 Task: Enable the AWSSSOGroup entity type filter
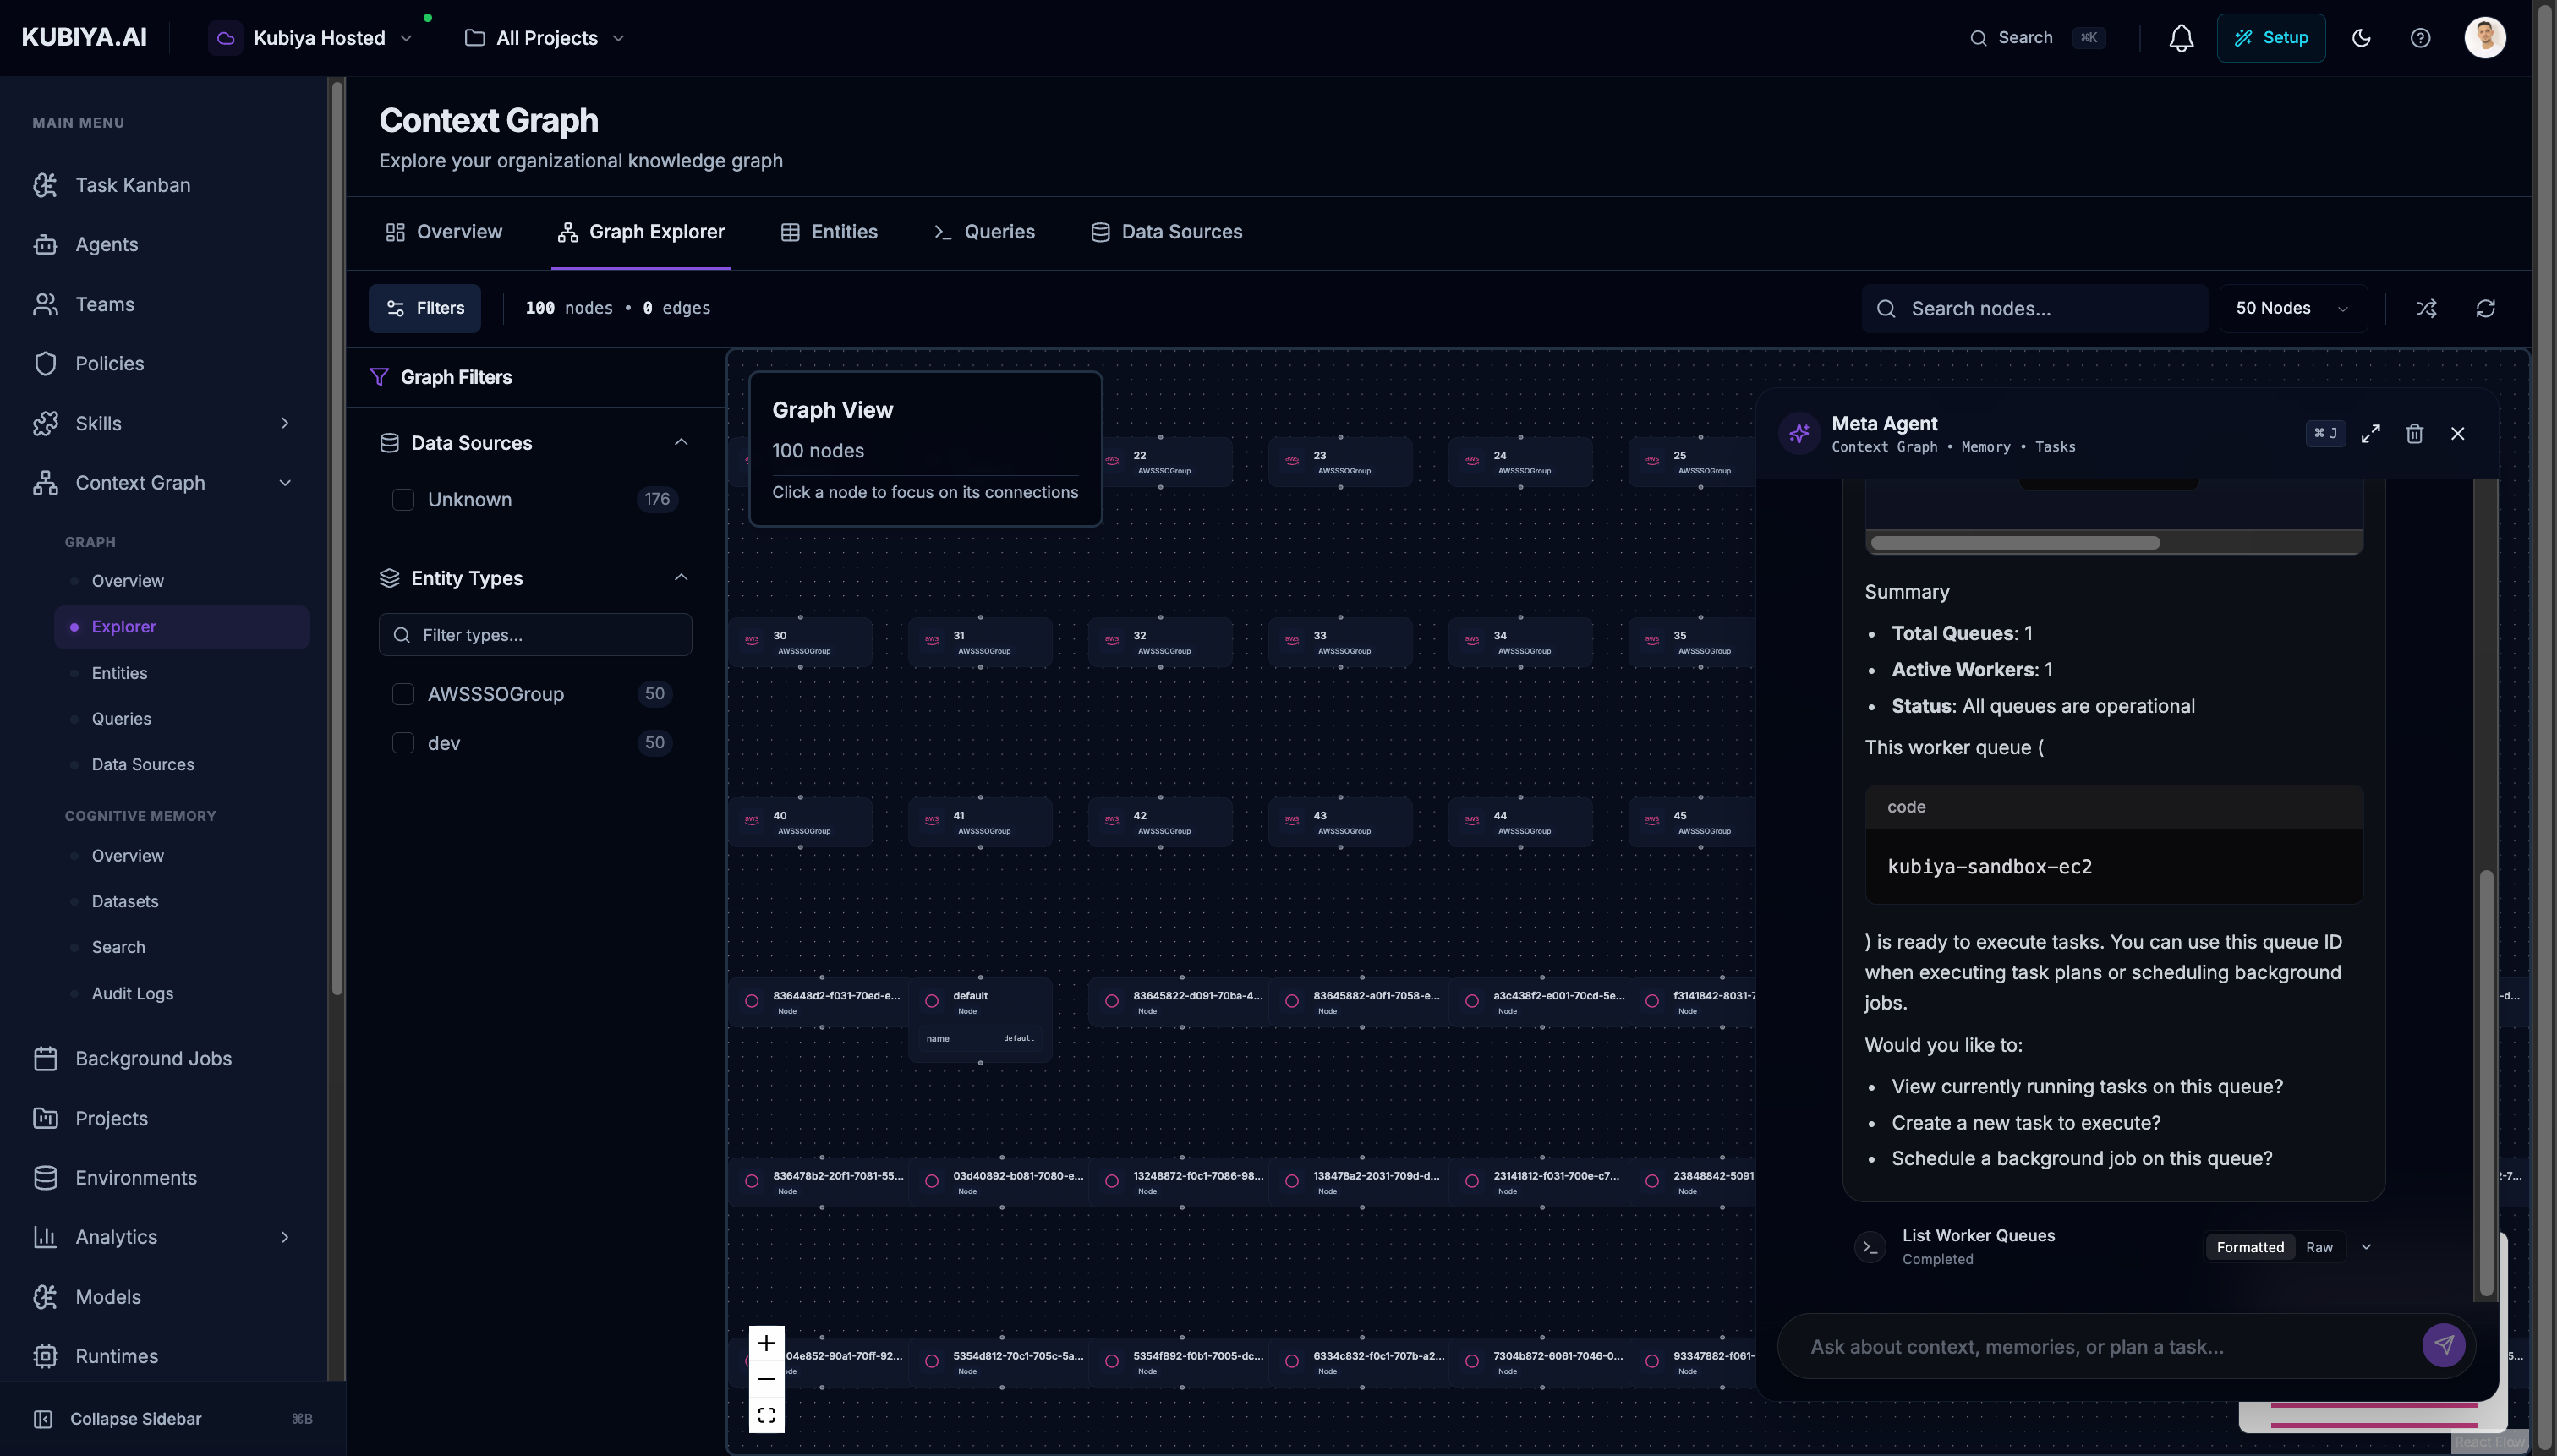[403, 693]
